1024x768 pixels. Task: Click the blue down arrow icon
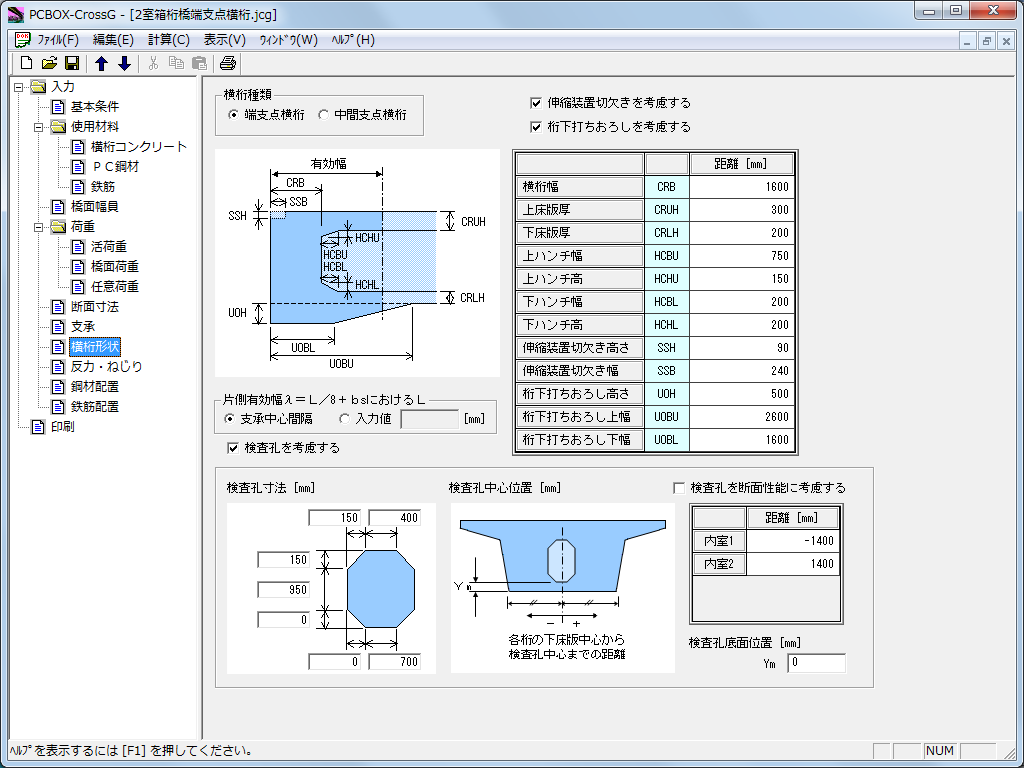click(x=124, y=64)
